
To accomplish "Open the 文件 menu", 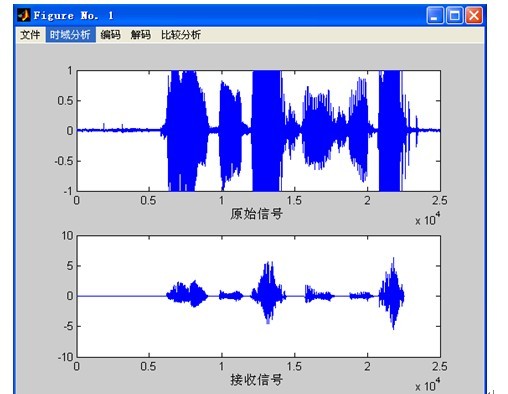I will point(30,35).
